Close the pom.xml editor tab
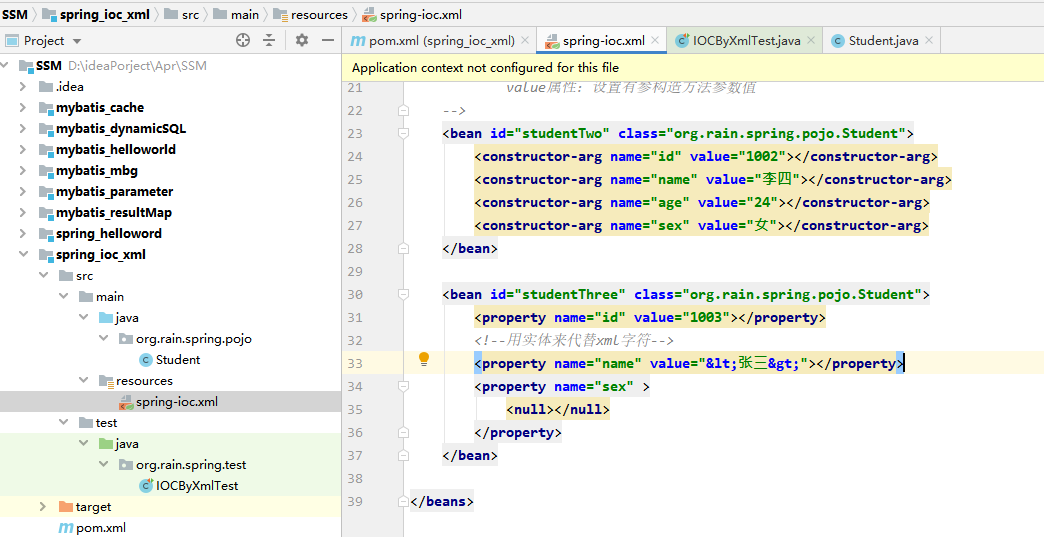This screenshot has width=1044, height=537. pos(525,41)
